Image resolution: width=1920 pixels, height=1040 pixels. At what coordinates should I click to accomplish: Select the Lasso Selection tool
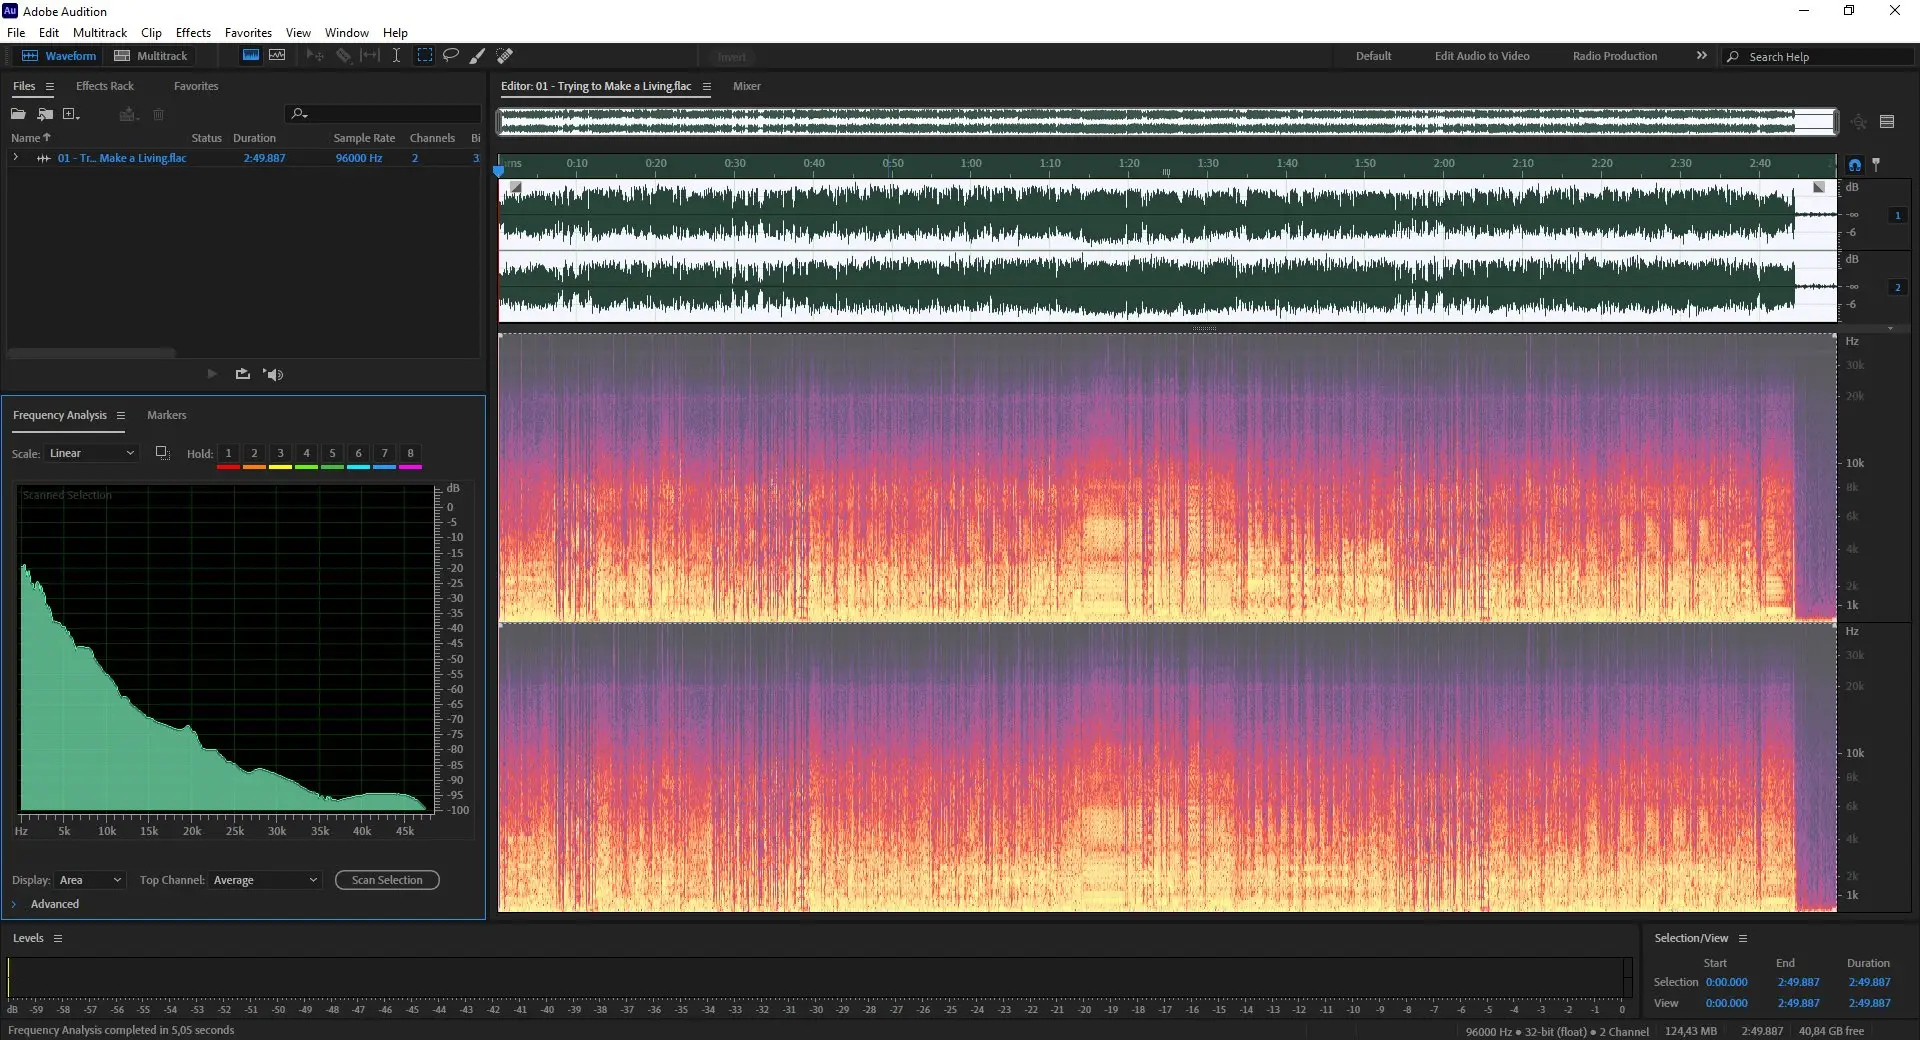pyautogui.click(x=451, y=56)
